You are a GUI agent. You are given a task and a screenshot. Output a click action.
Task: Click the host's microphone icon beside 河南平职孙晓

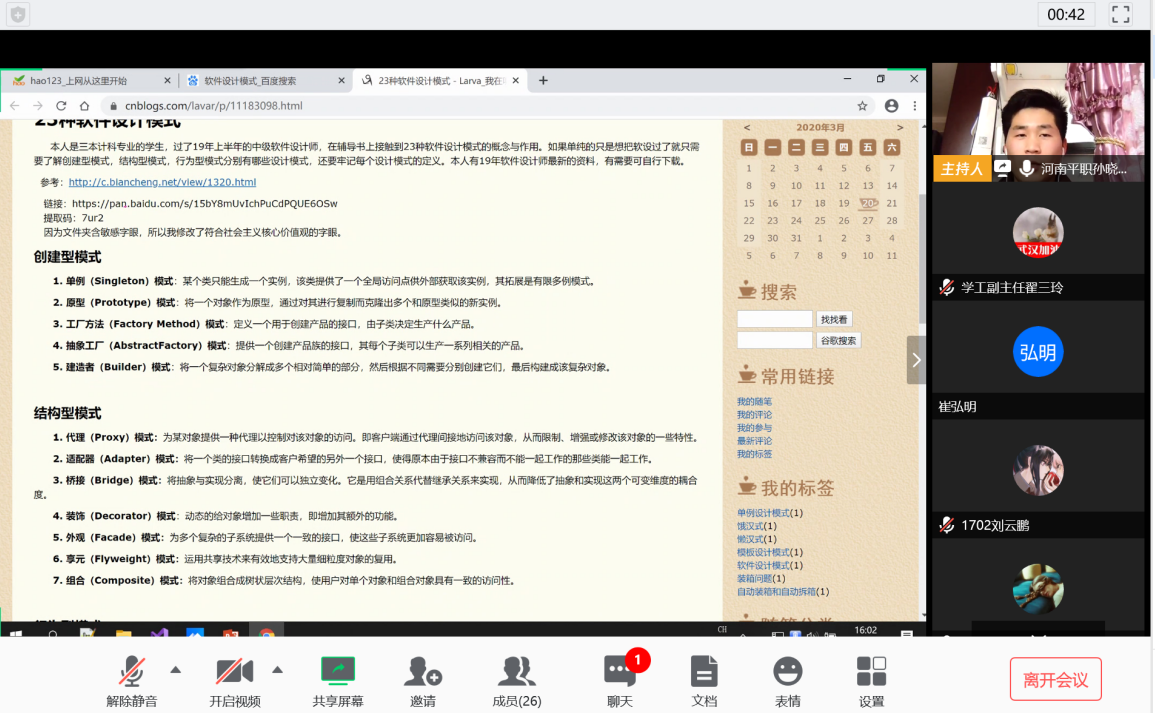[x=1026, y=169]
